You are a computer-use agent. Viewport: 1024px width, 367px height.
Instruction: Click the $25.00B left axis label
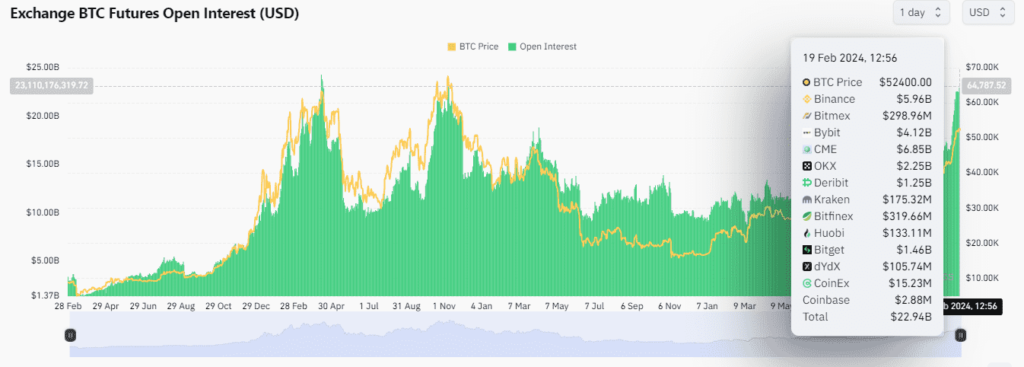coord(42,67)
